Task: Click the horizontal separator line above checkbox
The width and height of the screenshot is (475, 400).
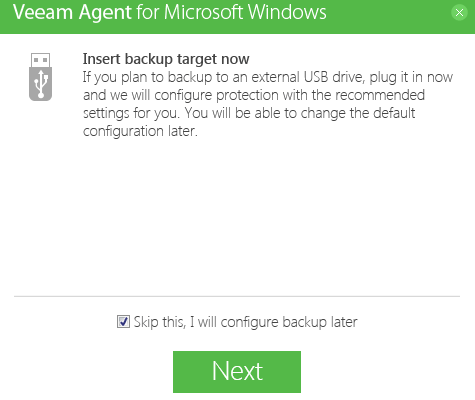Action: coord(237,296)
